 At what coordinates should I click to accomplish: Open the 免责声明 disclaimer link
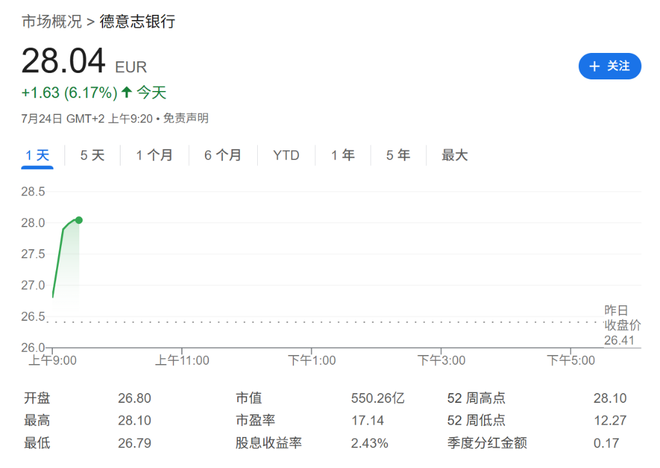[x=186, y=118]
